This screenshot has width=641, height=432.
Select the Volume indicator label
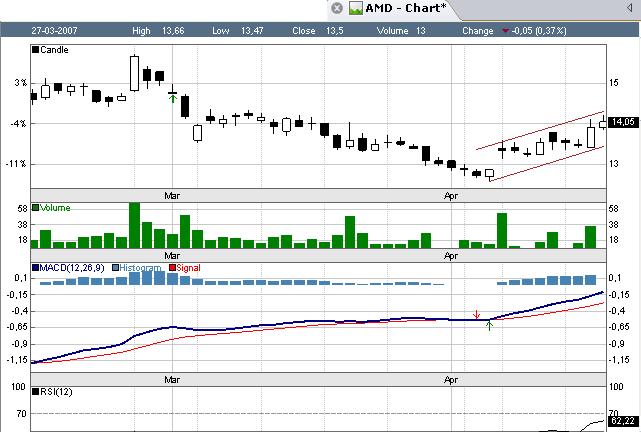click(55, 208)
